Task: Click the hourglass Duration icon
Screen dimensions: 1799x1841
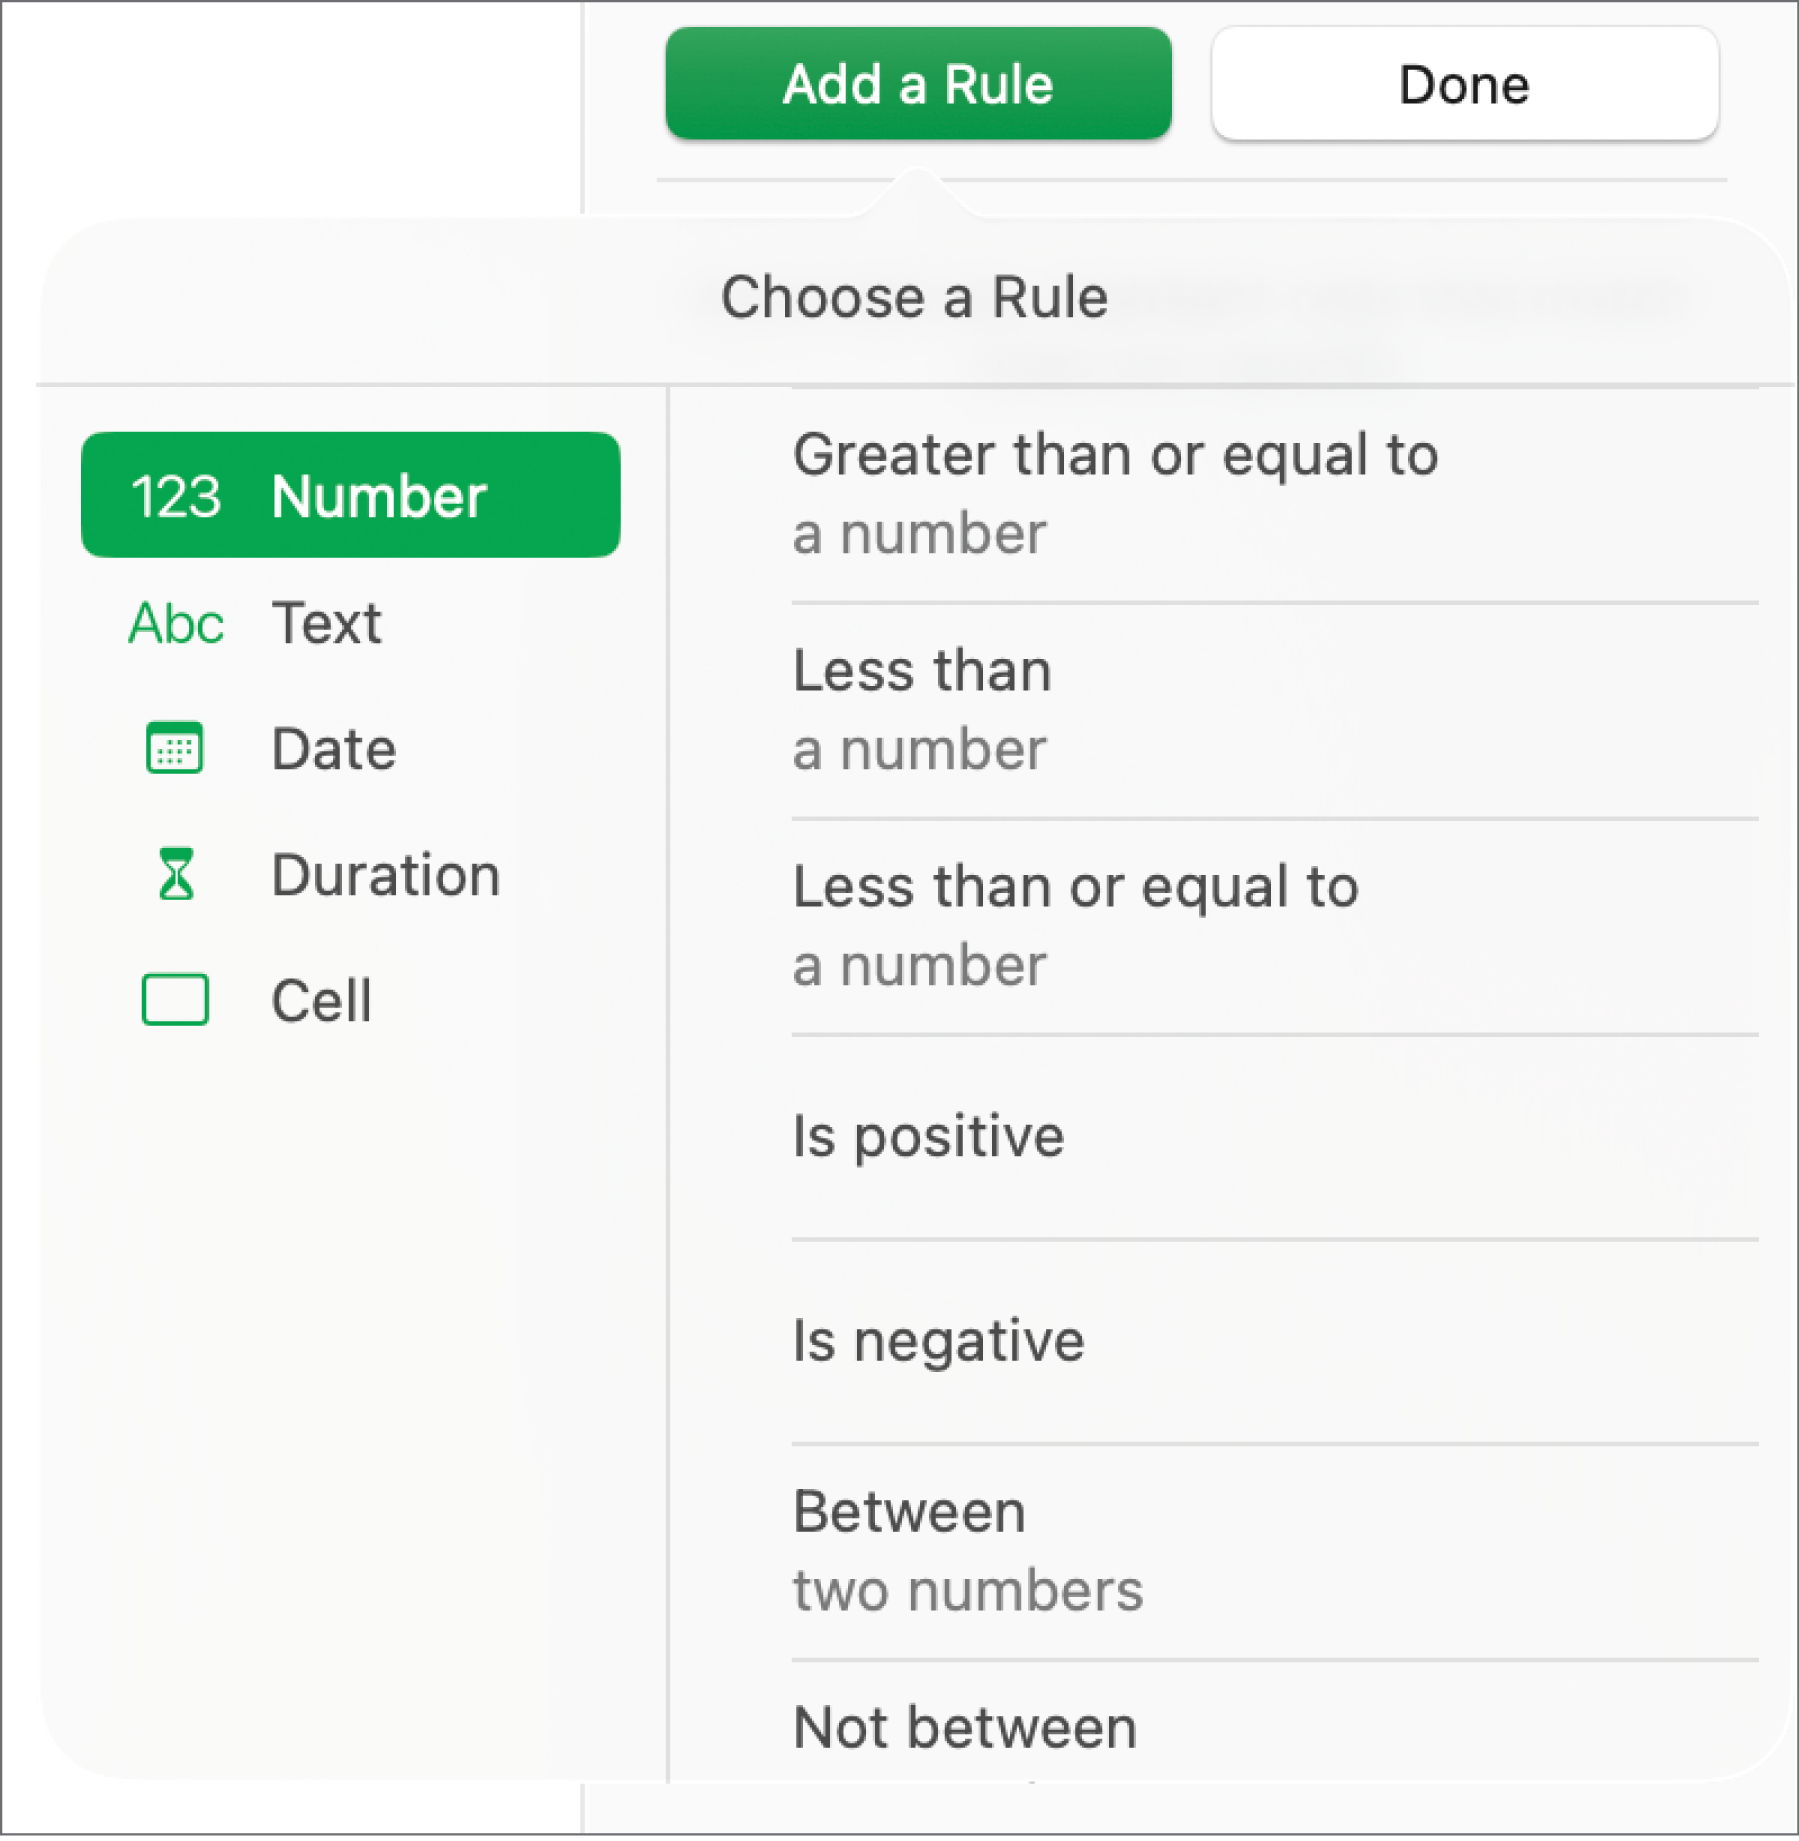Action: pyautogui.click(x=176, y=875)
